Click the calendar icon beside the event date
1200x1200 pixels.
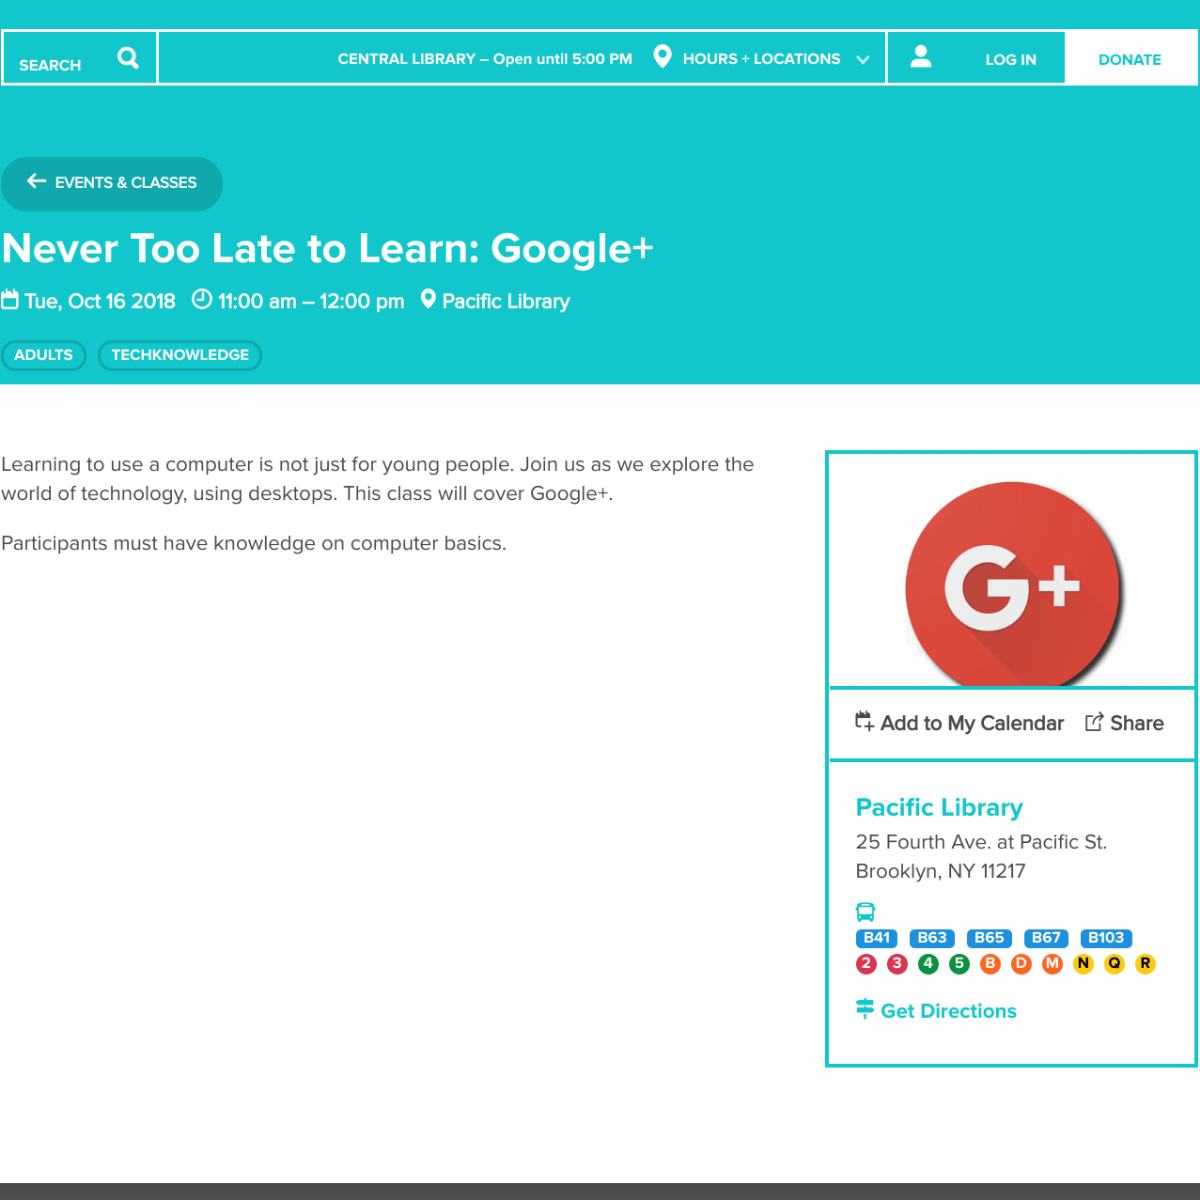pos(10,300)
